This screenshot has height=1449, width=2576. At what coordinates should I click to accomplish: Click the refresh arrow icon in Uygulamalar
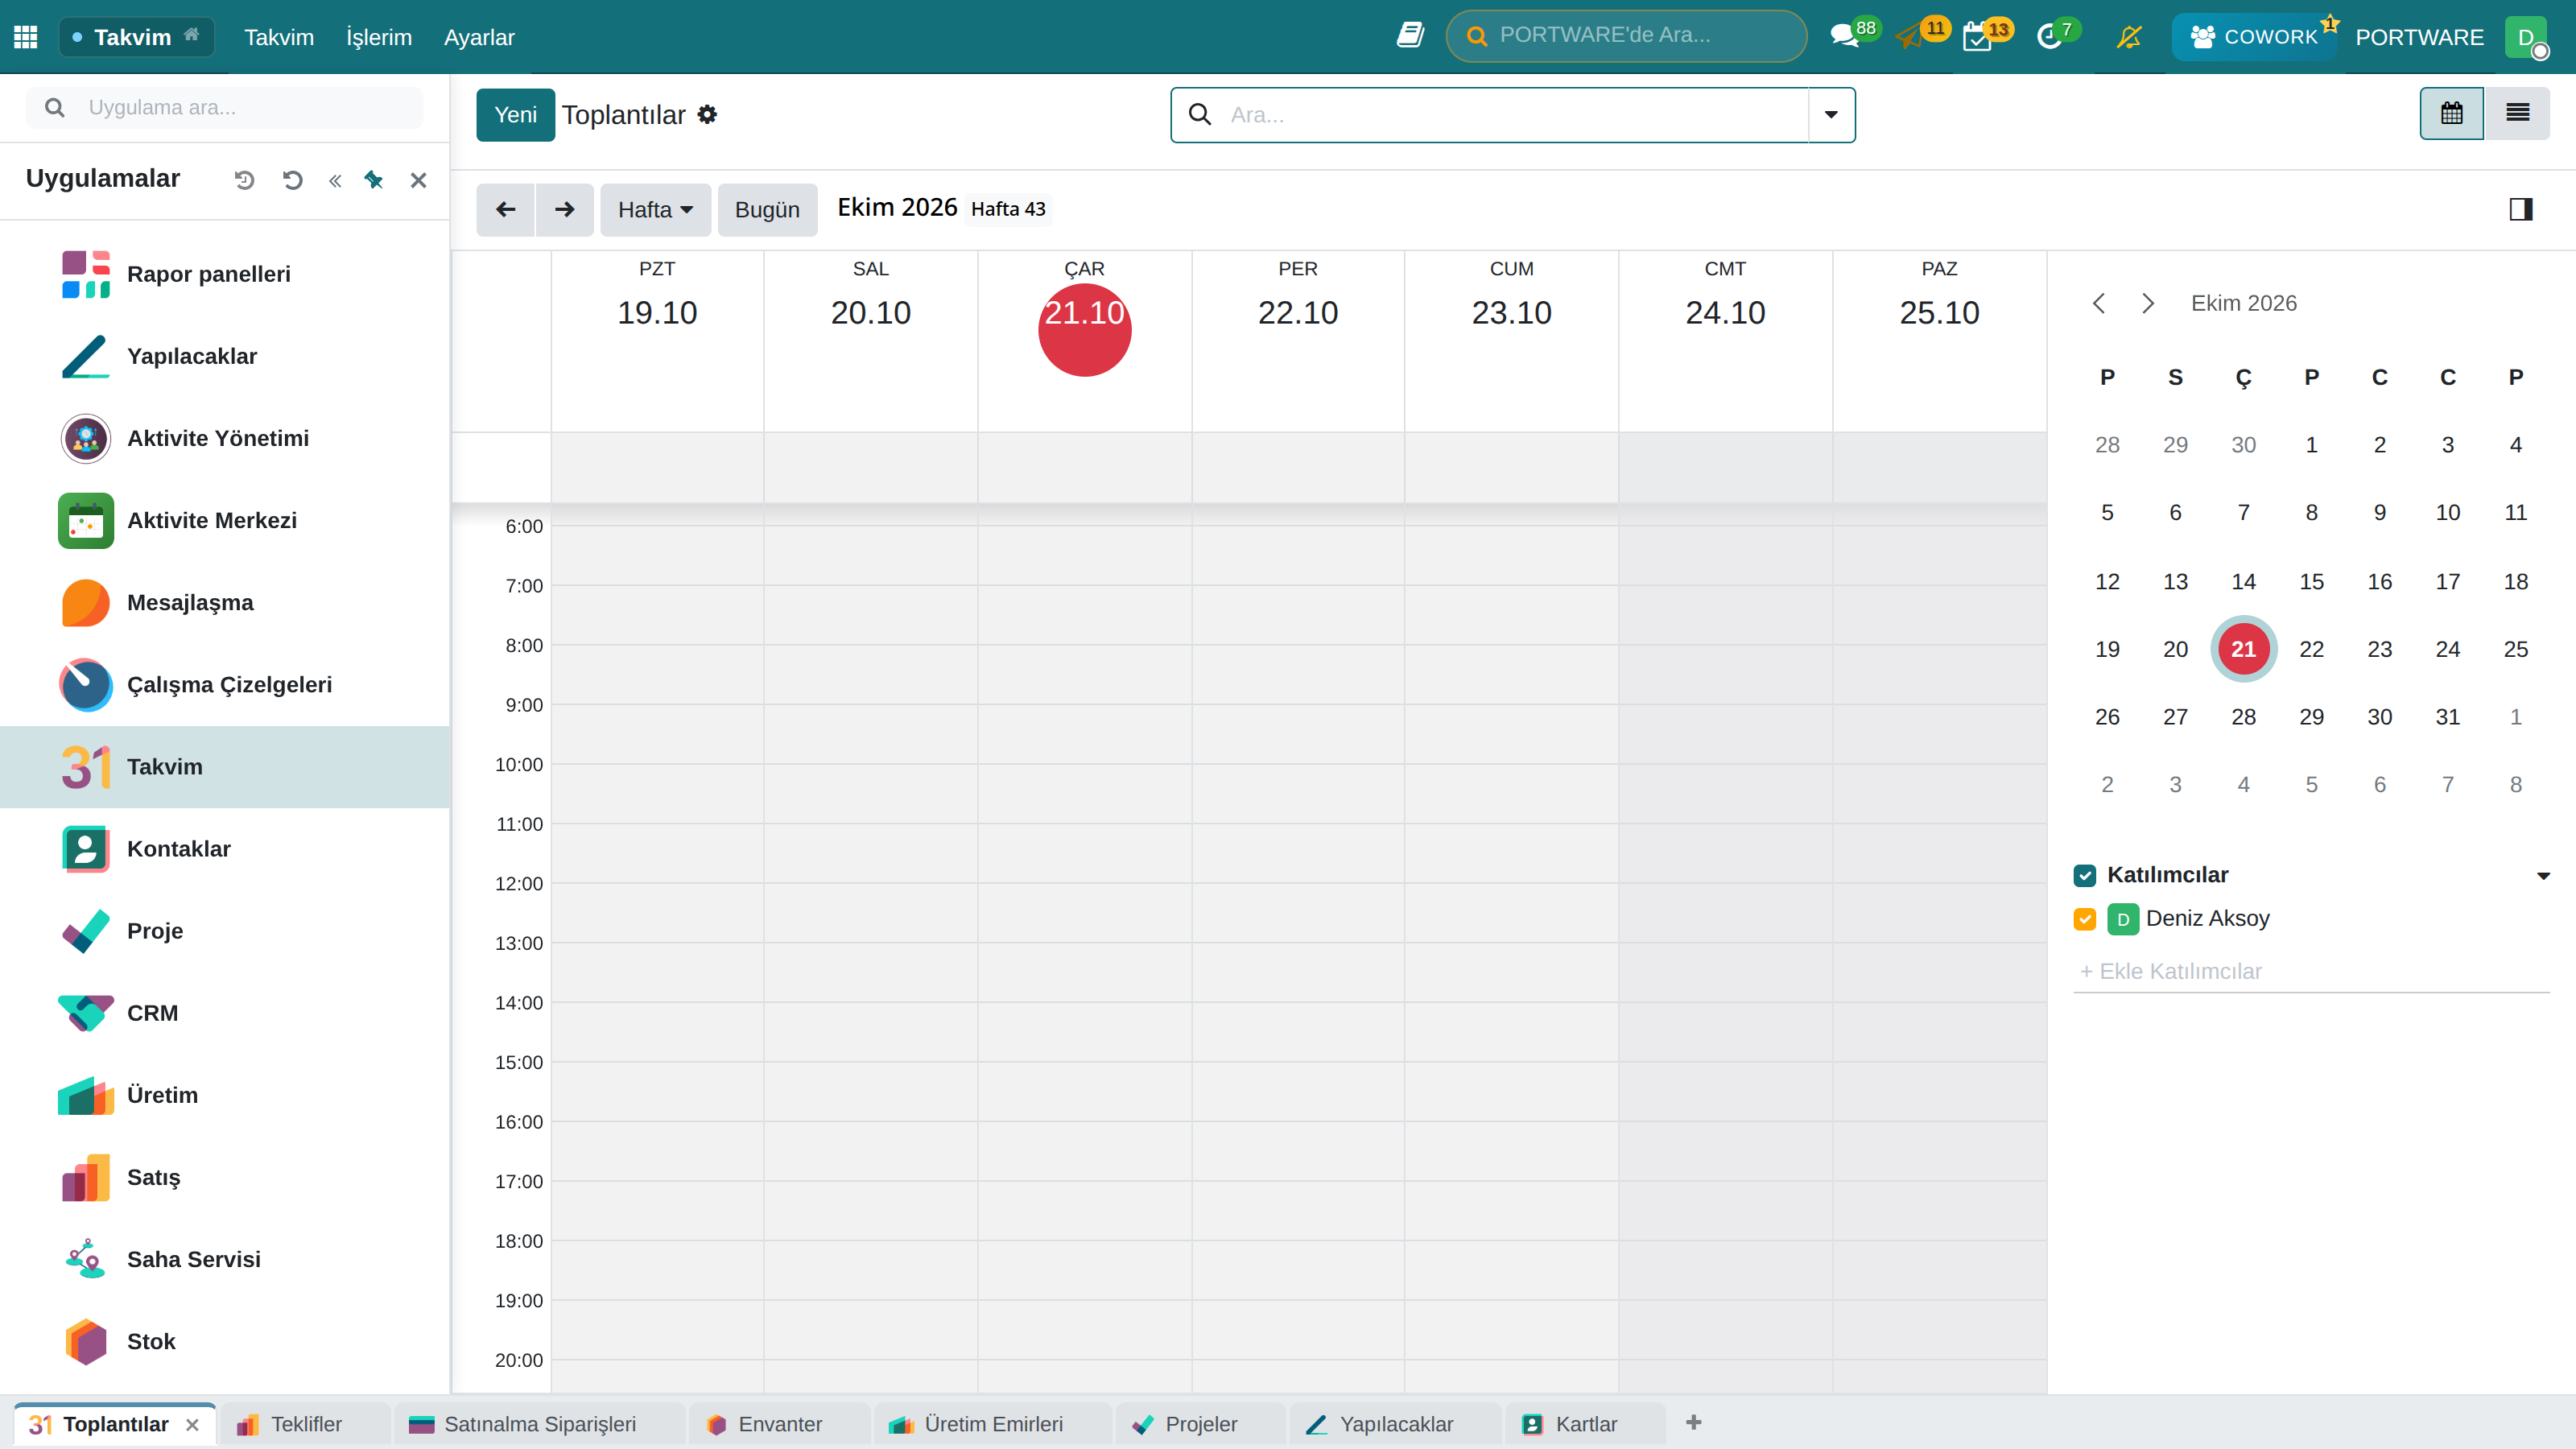[292, 180]
